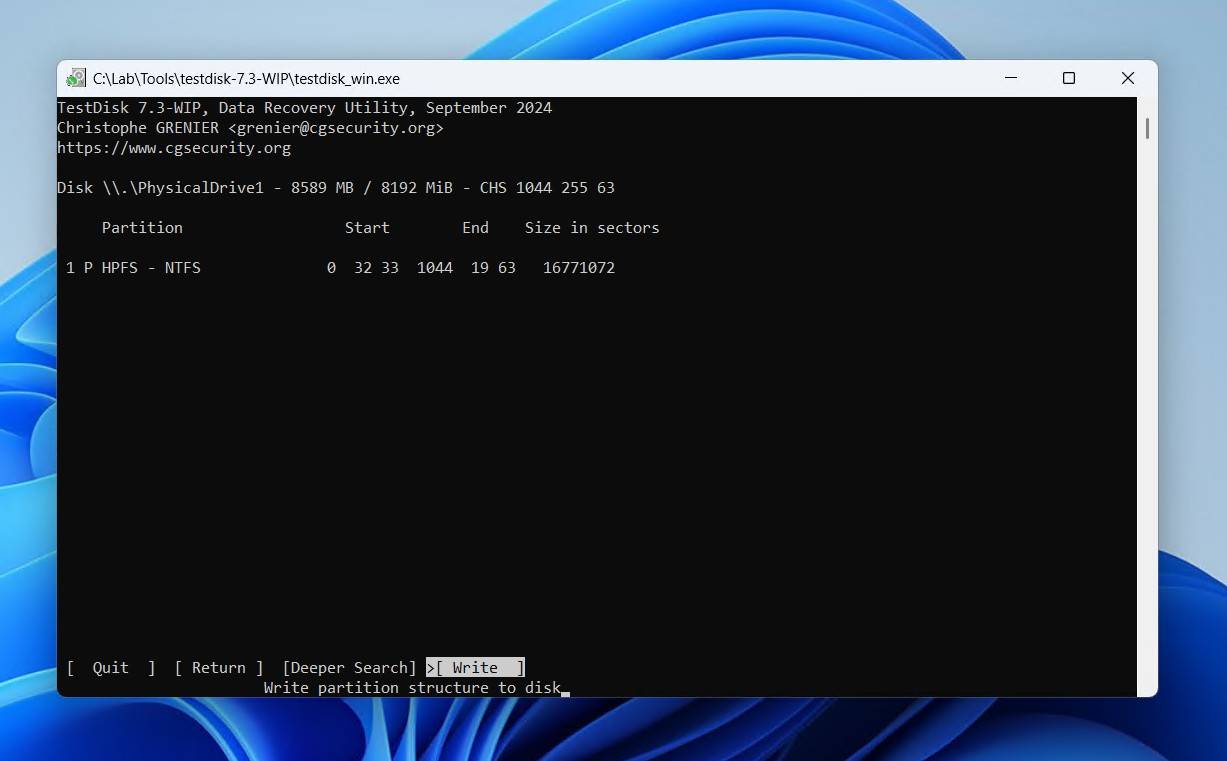The image size is (1227, 761).
Task: Maximize the TestDisk console window
Action: click(x=1069, y=78)
